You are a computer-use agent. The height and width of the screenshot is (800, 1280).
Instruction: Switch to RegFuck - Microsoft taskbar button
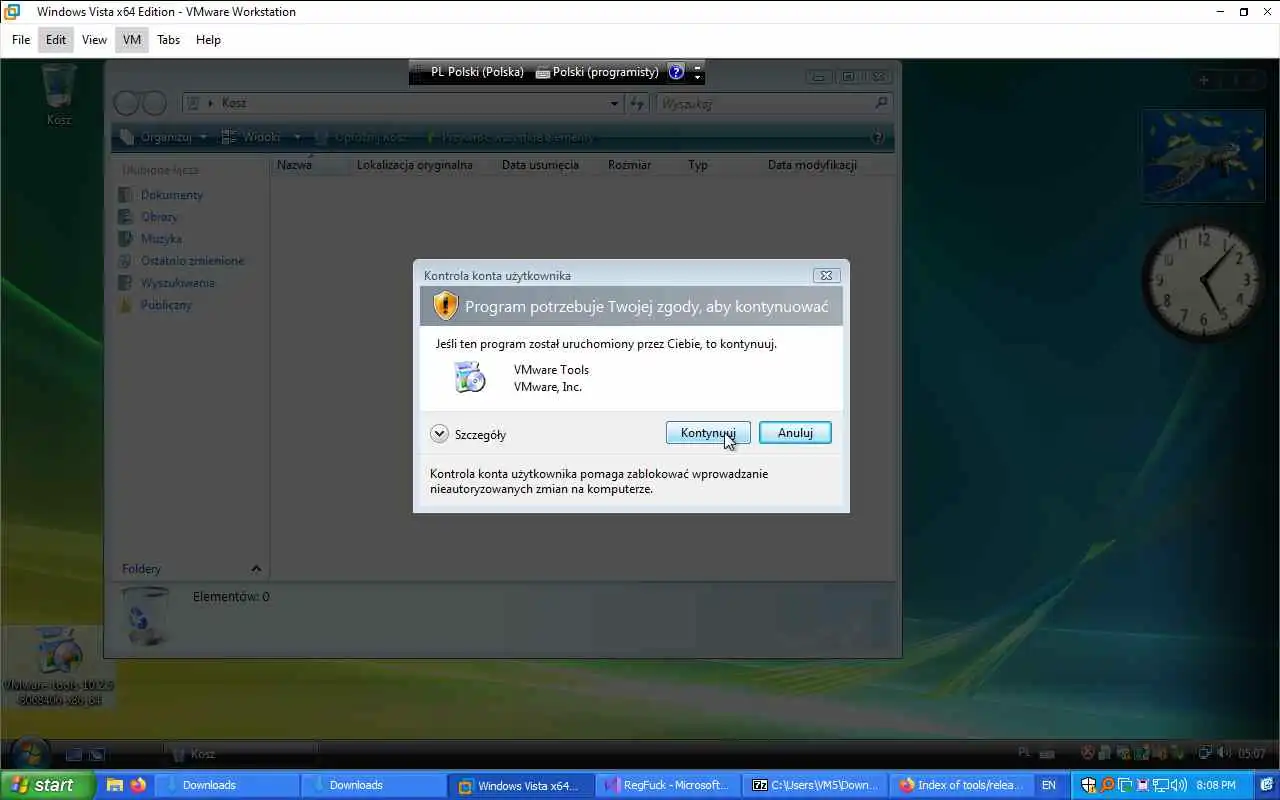[668, 785]
